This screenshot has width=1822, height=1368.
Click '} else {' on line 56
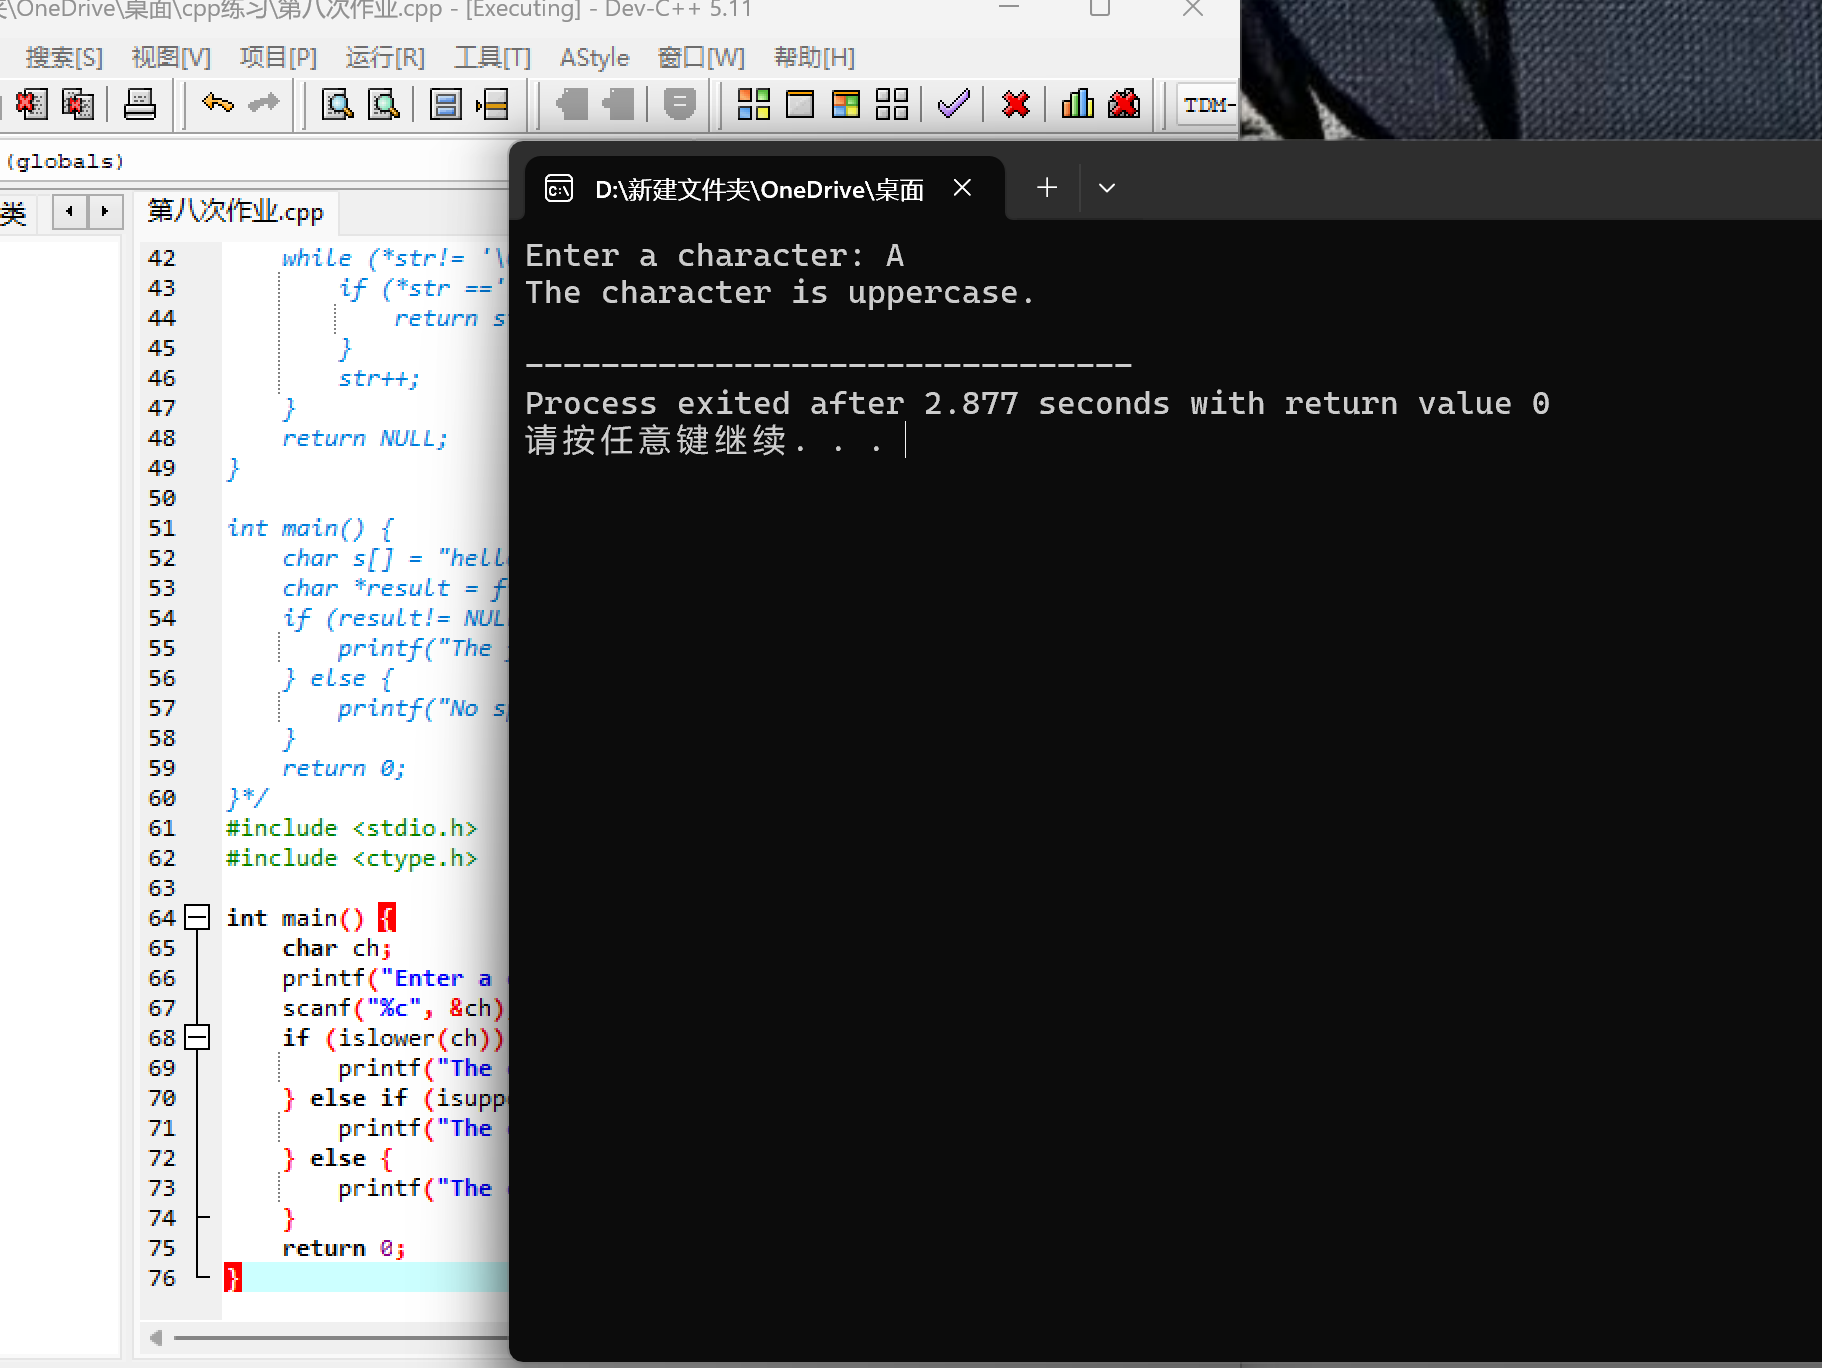coord(338,678)
